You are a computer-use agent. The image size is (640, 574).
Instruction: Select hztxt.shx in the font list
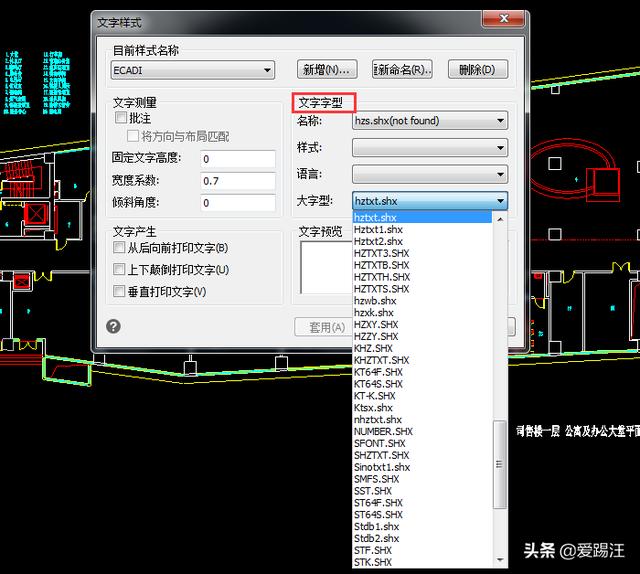click(422, 217)
